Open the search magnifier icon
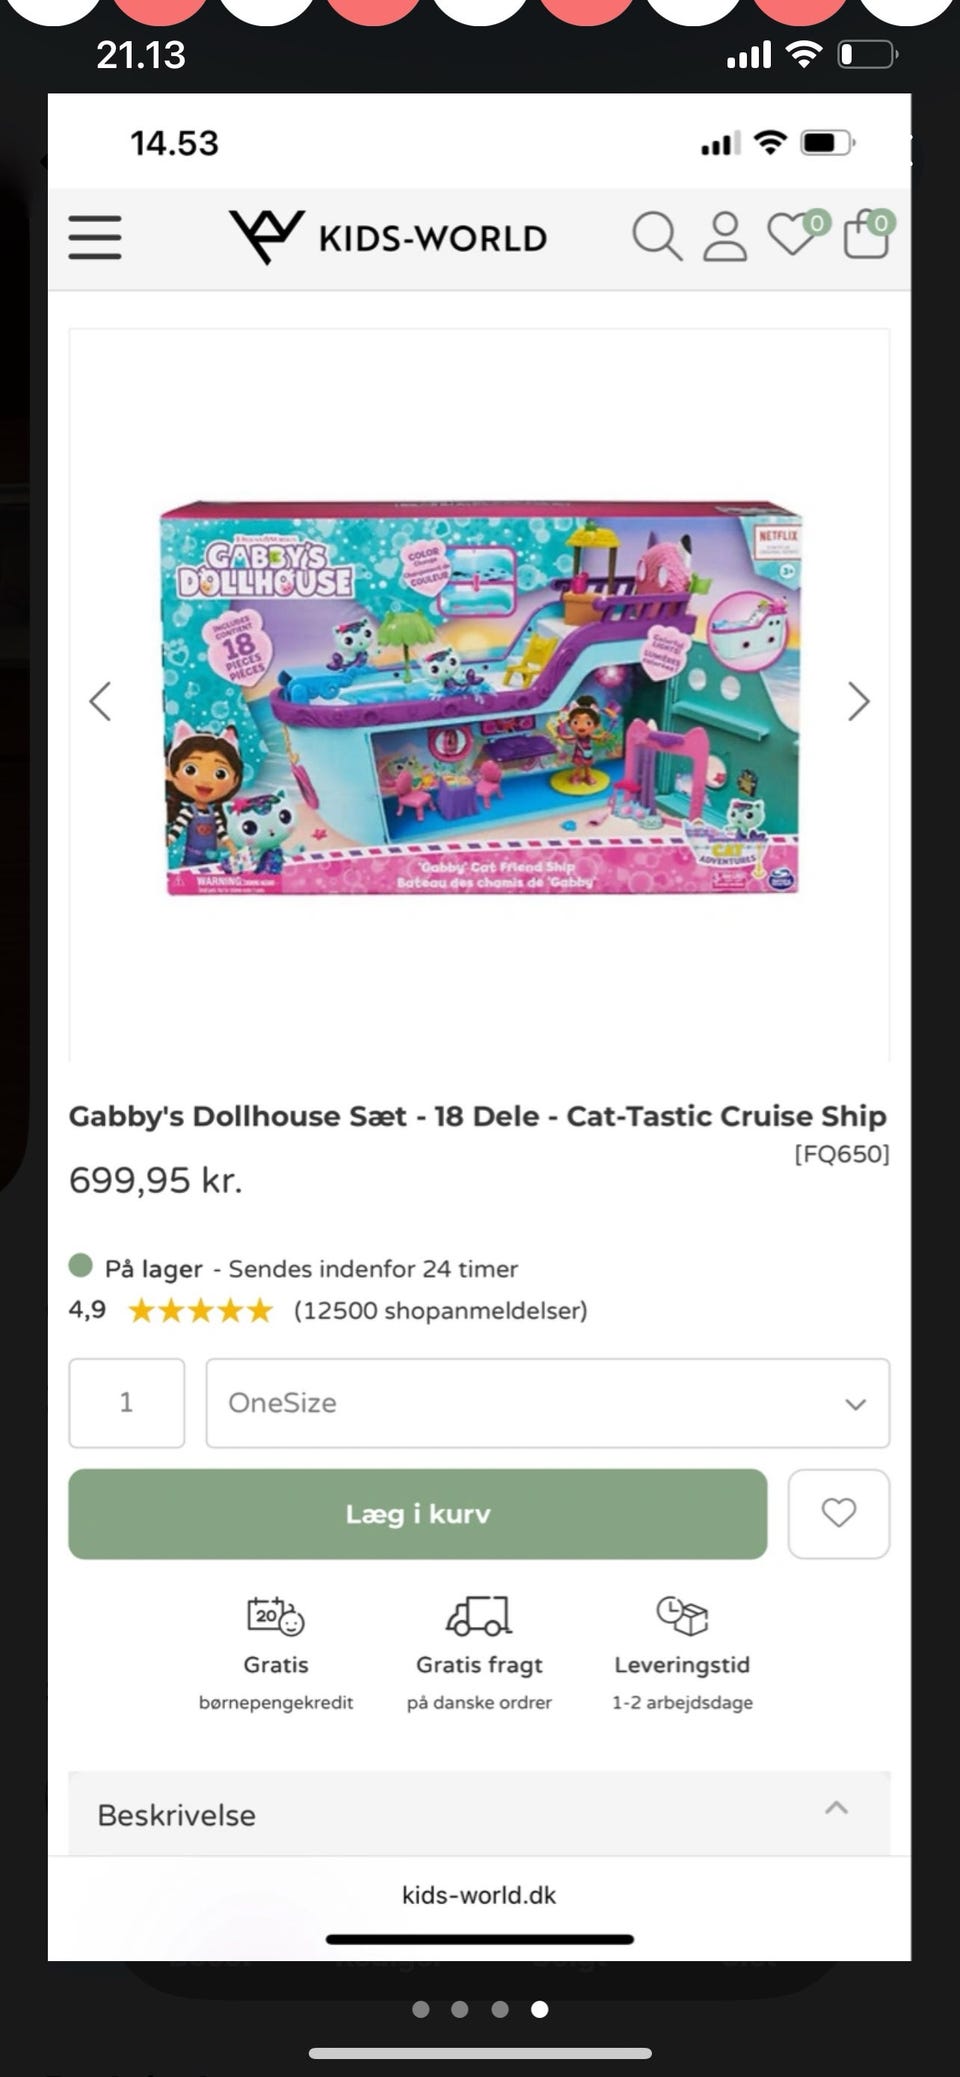Viewport: 960px width, 2077px height. [x=657, y=237]
